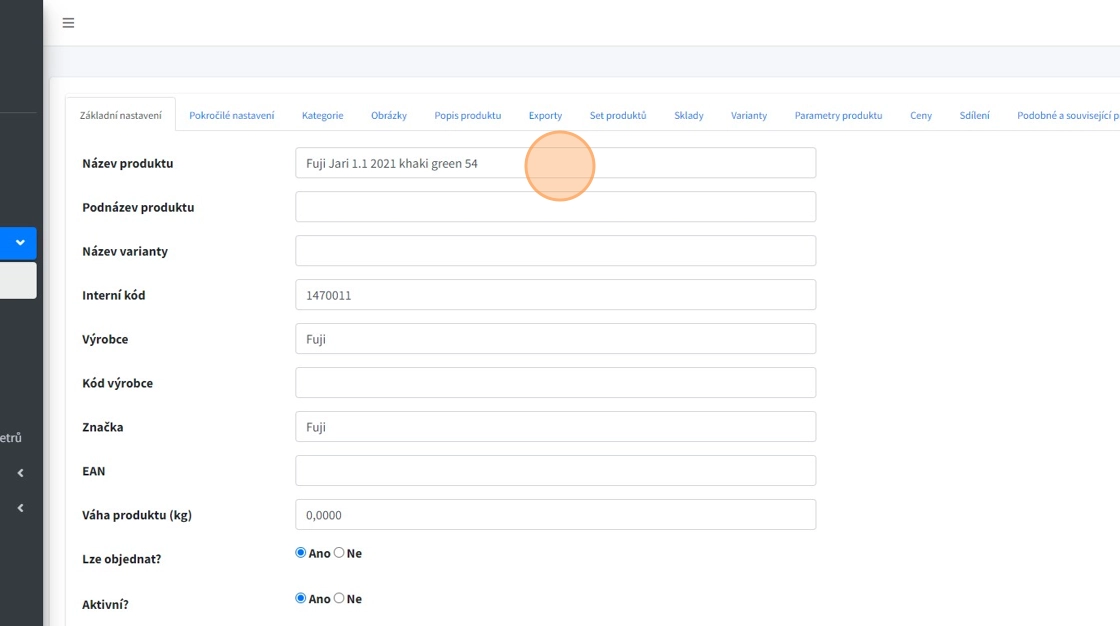
Task: Set Aktivní to 'Ne'
Action: coord(339,598)
